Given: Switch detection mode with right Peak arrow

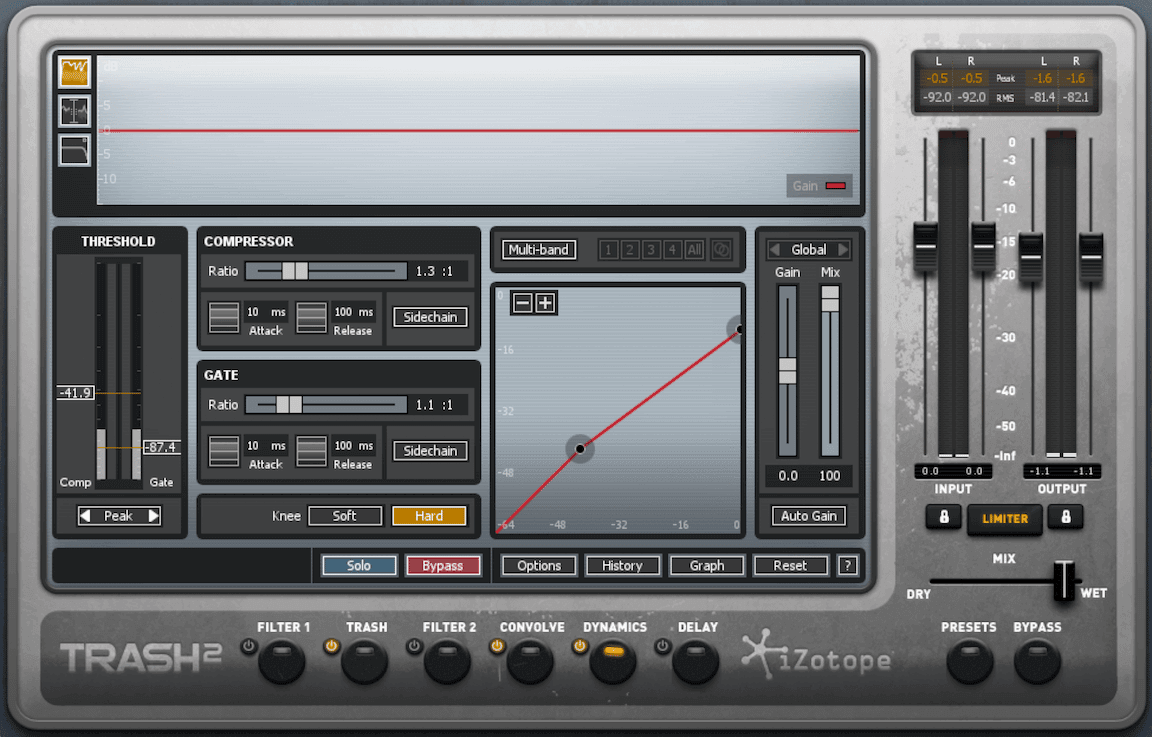Looking at the screenshot, I should pyautogui.click(x=154, y=516).
